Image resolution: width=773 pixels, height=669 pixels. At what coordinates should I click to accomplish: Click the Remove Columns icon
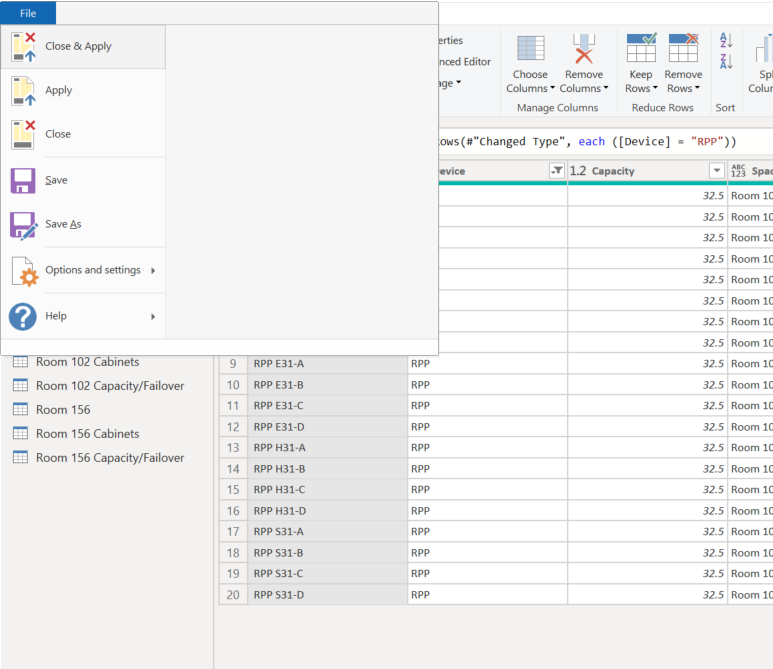(584, 48)
